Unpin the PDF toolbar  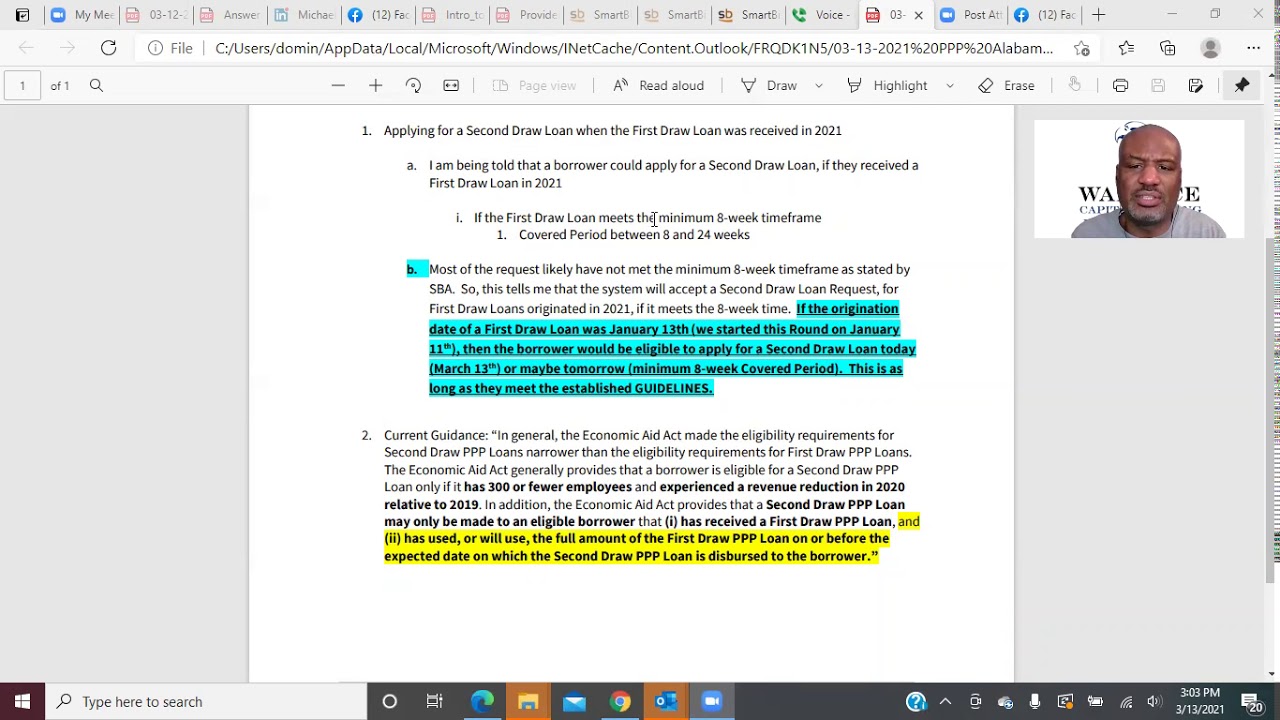point(1242,86)
